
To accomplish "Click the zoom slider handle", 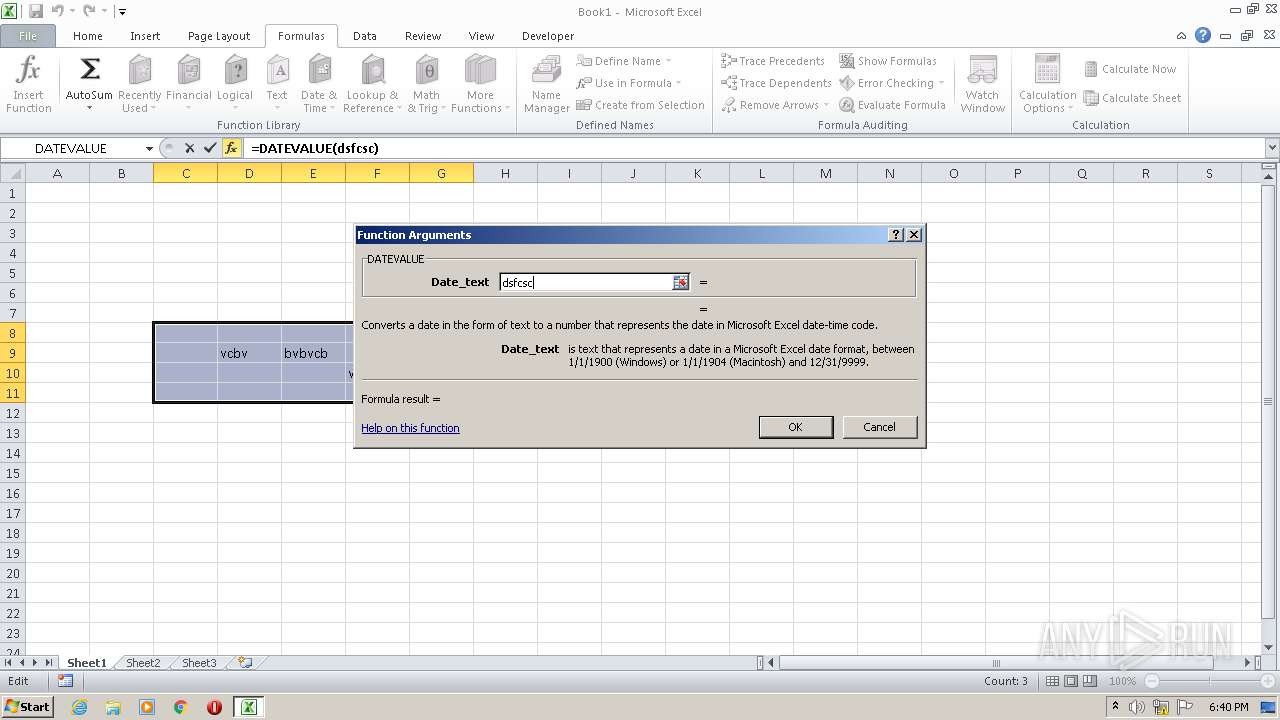I will click(1211, 681).
